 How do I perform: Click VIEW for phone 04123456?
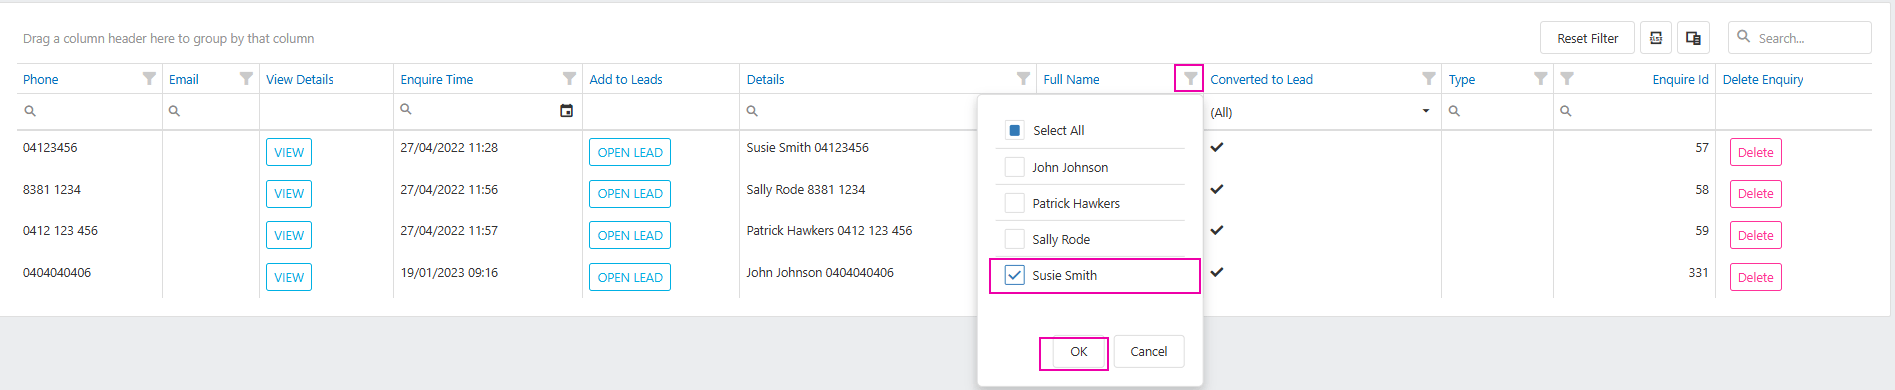[x=289, y=152]
